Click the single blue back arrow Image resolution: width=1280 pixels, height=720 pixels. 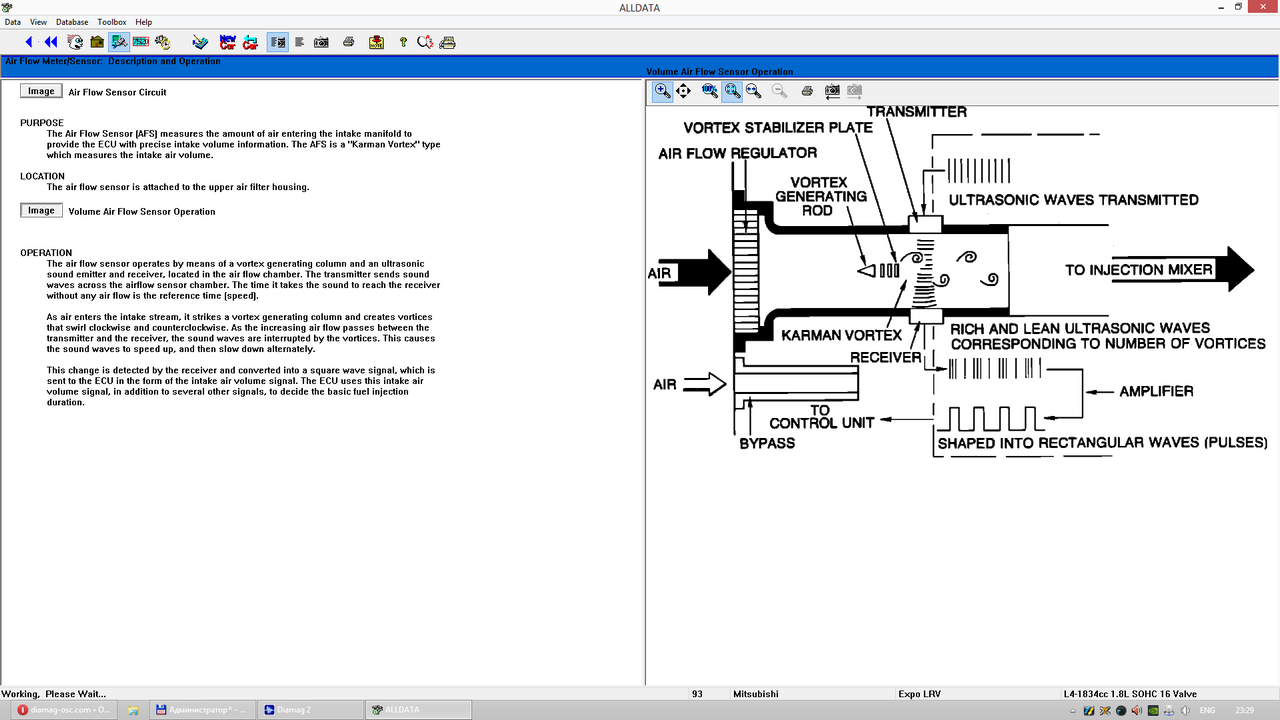[x=29, y=42]
